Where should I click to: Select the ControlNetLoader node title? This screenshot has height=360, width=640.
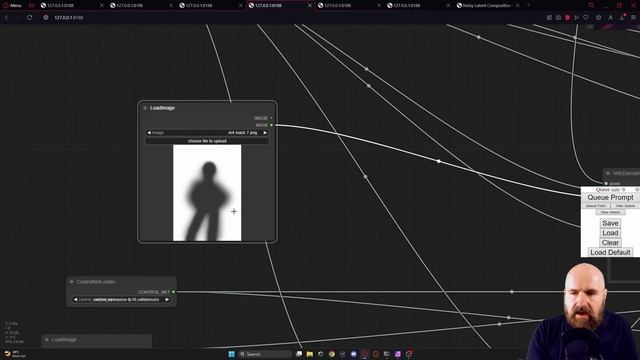96,282
